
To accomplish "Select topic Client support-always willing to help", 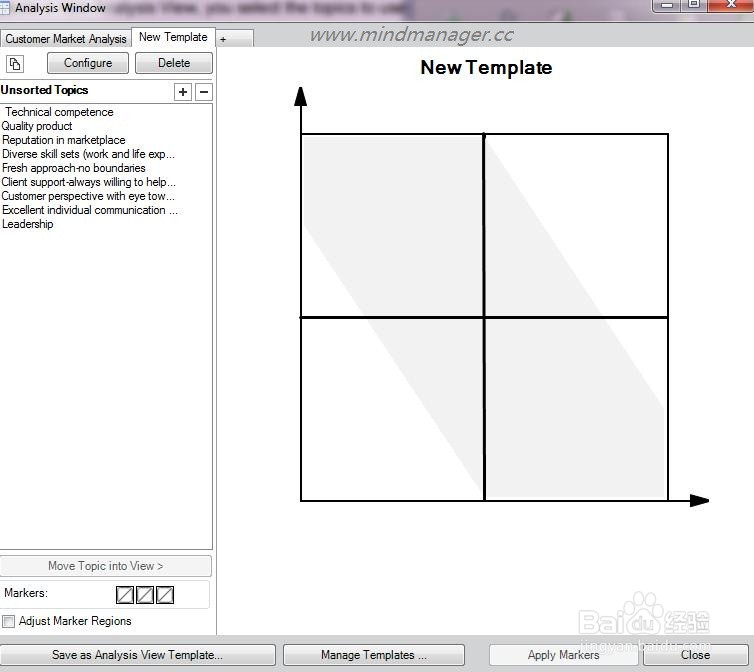I will [x=88, y=182].
